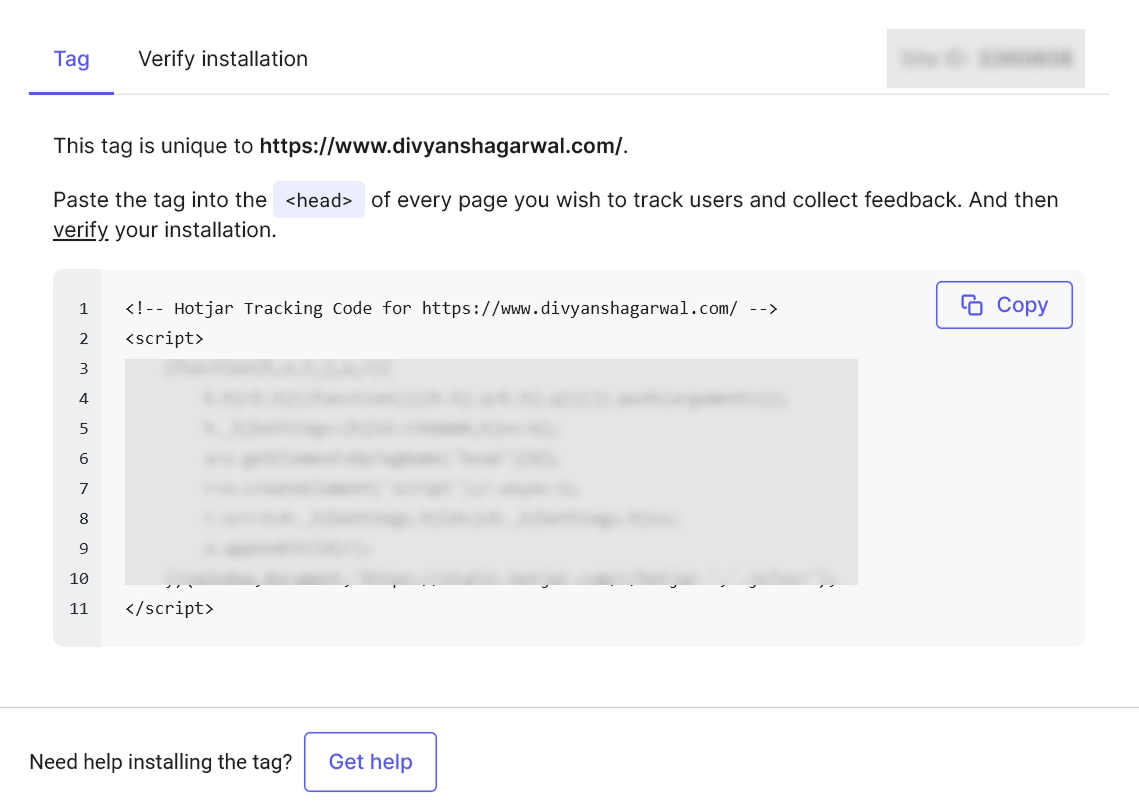
Task: Click line number 6 in code gutter
Action: point(84,459)
